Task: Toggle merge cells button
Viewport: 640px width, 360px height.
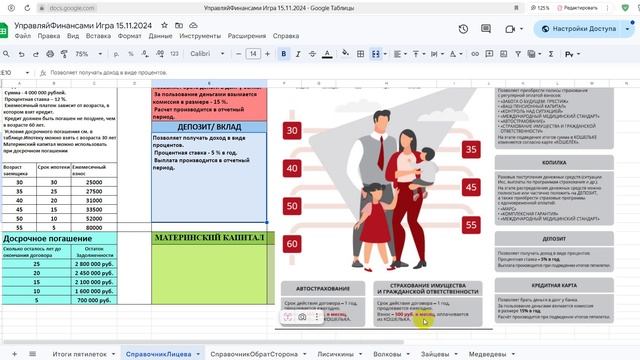Action: pyautogui.click(x=375, y=54)
